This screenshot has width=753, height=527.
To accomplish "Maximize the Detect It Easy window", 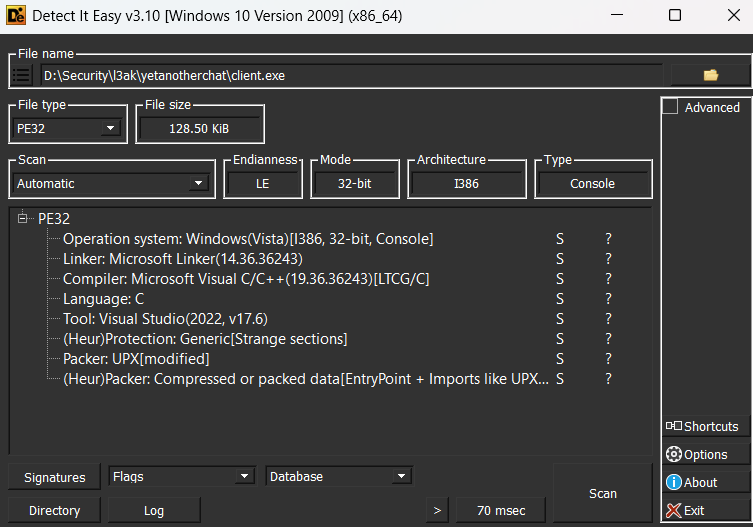I will pyautogui.click(x=675, y=15).
